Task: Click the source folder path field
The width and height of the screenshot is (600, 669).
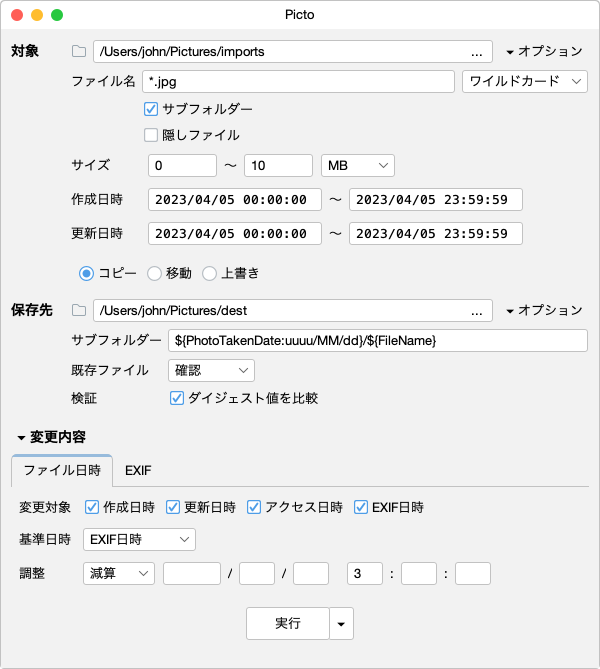Action: 293,52
